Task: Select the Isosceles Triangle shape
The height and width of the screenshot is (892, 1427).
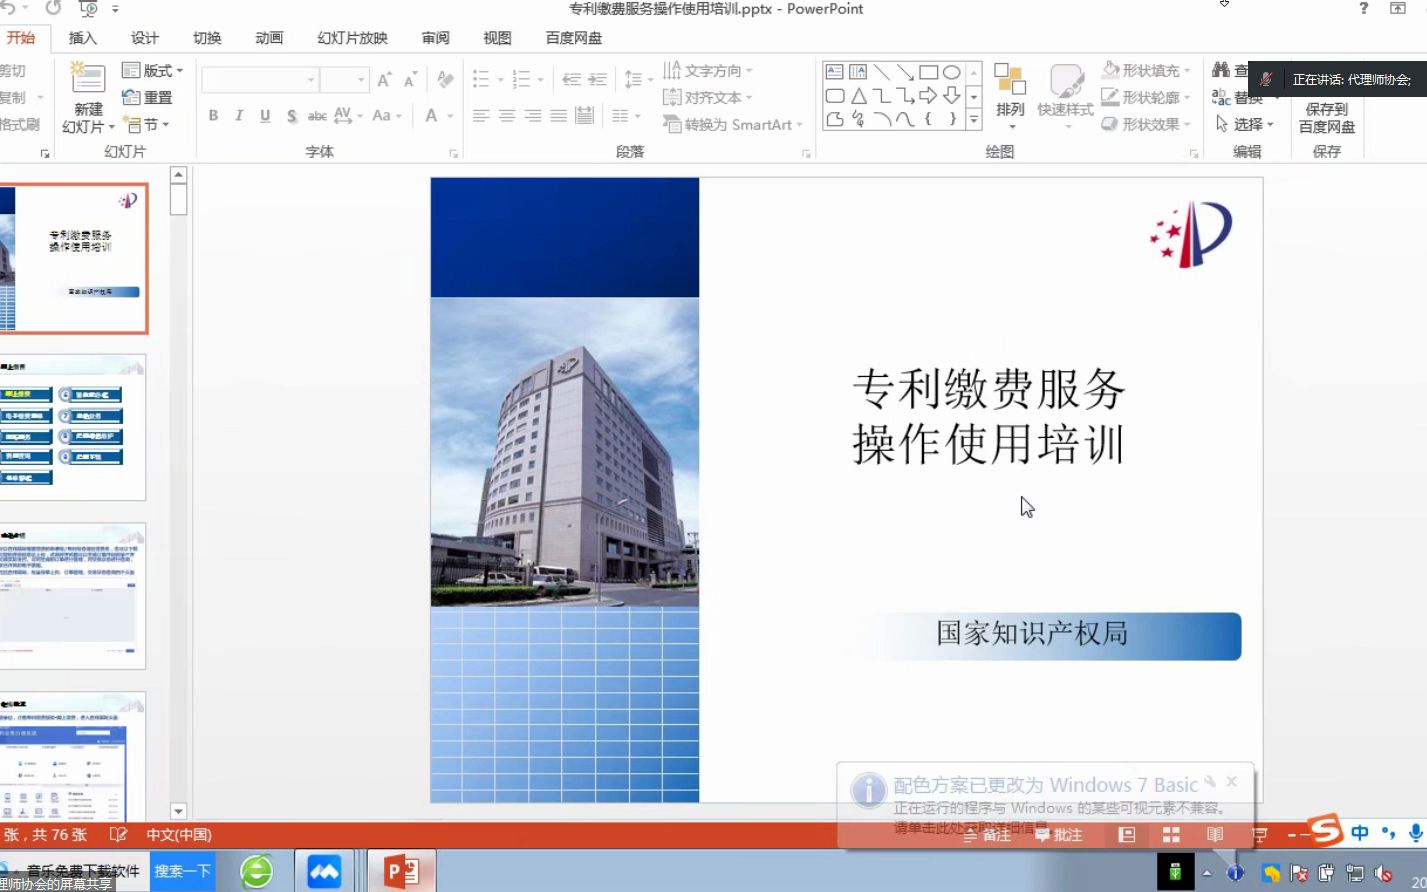Action: pyautogui.click(x=859, y=96)
